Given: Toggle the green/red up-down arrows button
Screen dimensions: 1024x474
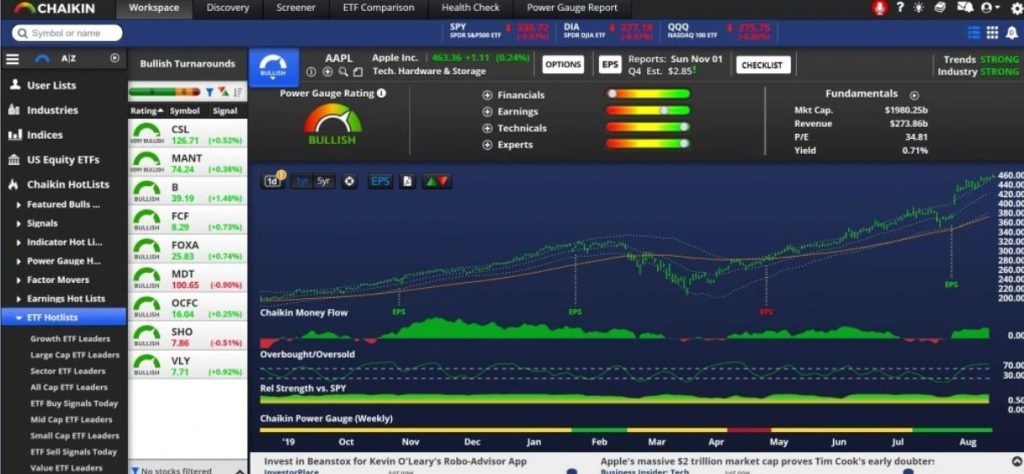Looking at the screenshot, I should pos(437,181).
